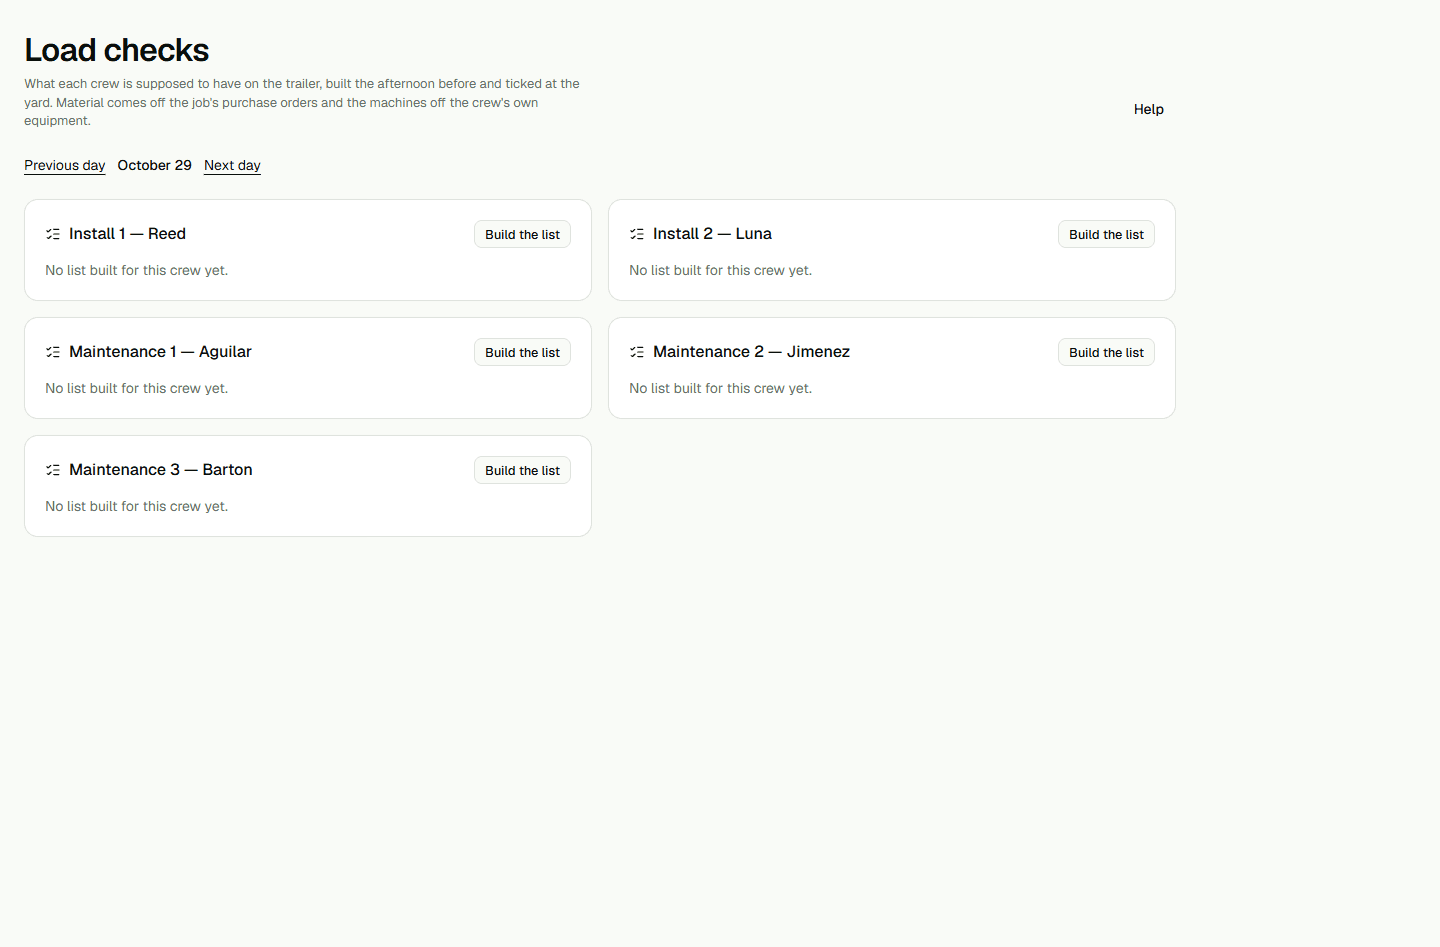Build the list for Maintenance 1 — Aguilar
This screenshot has height=947, width=1440.
[x=522, y=352]
